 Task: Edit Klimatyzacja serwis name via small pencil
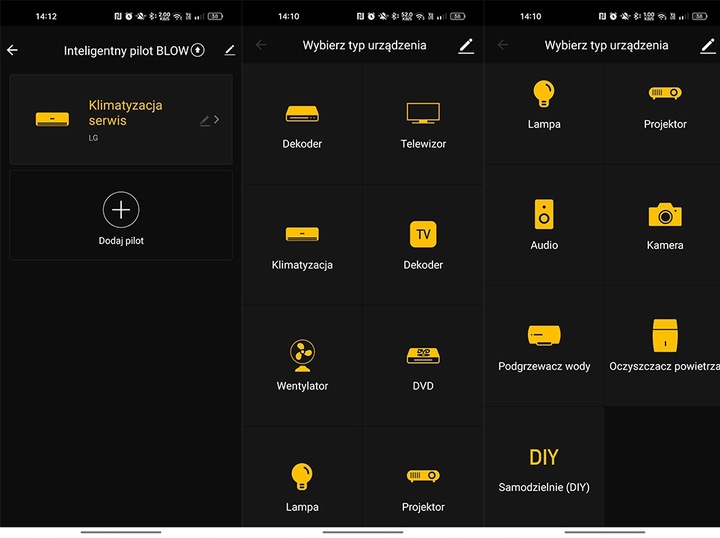204,120
